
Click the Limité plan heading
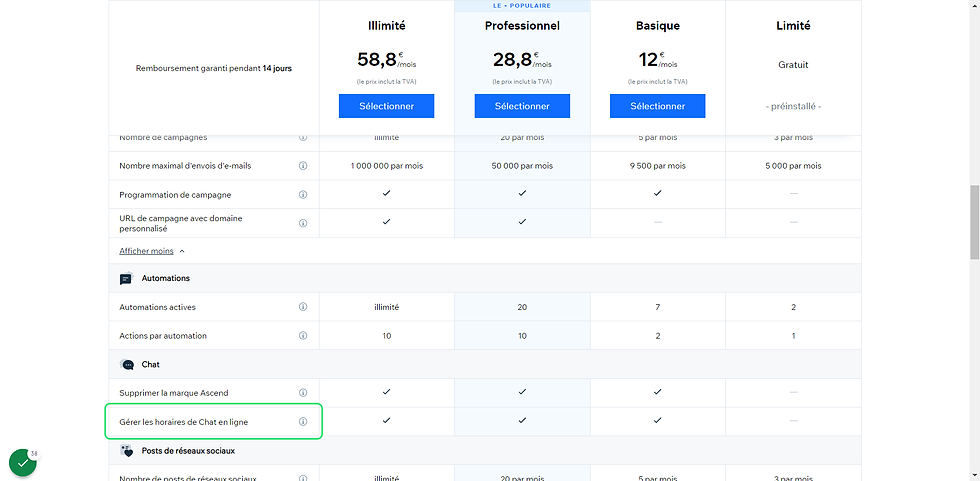coord(793,26)
